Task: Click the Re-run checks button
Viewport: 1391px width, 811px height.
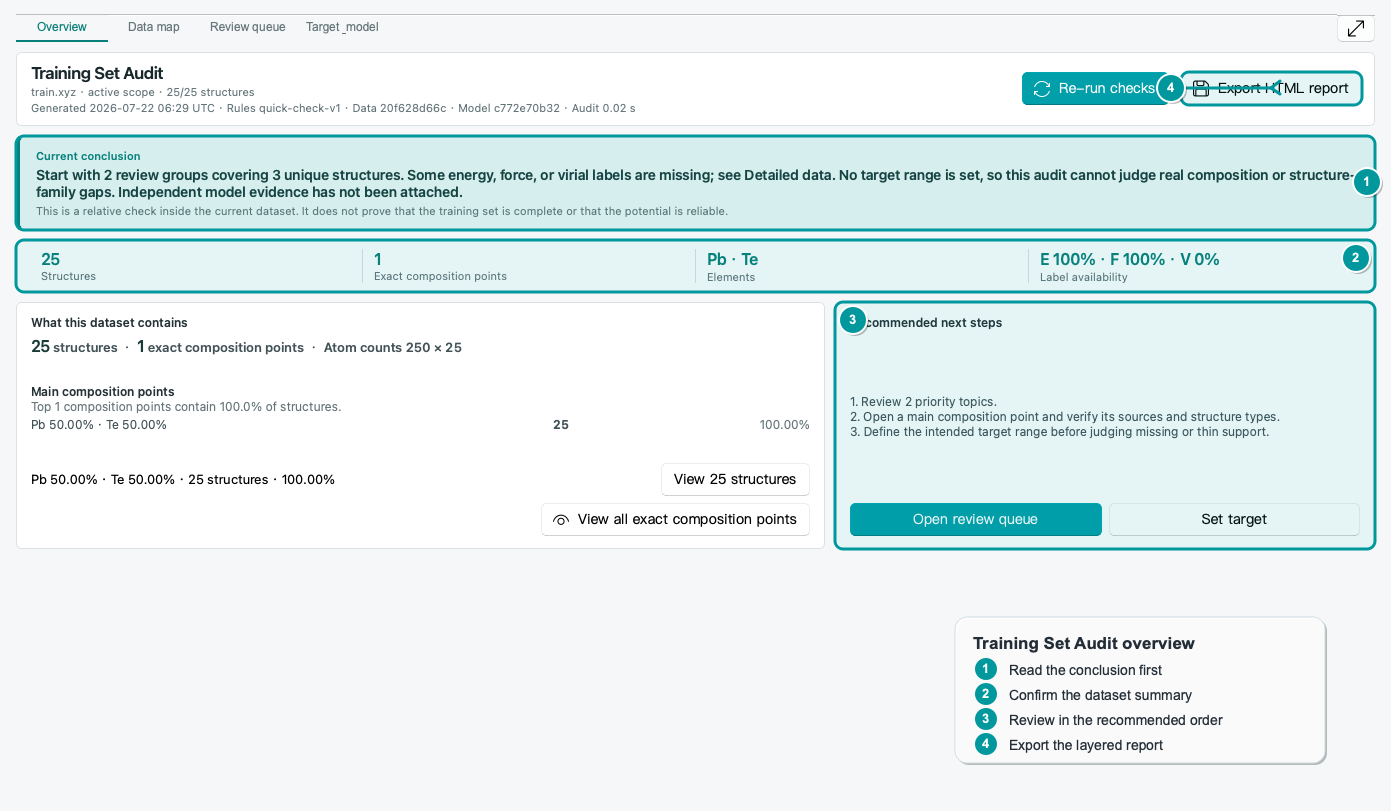Action: [x=1095, y=88]
